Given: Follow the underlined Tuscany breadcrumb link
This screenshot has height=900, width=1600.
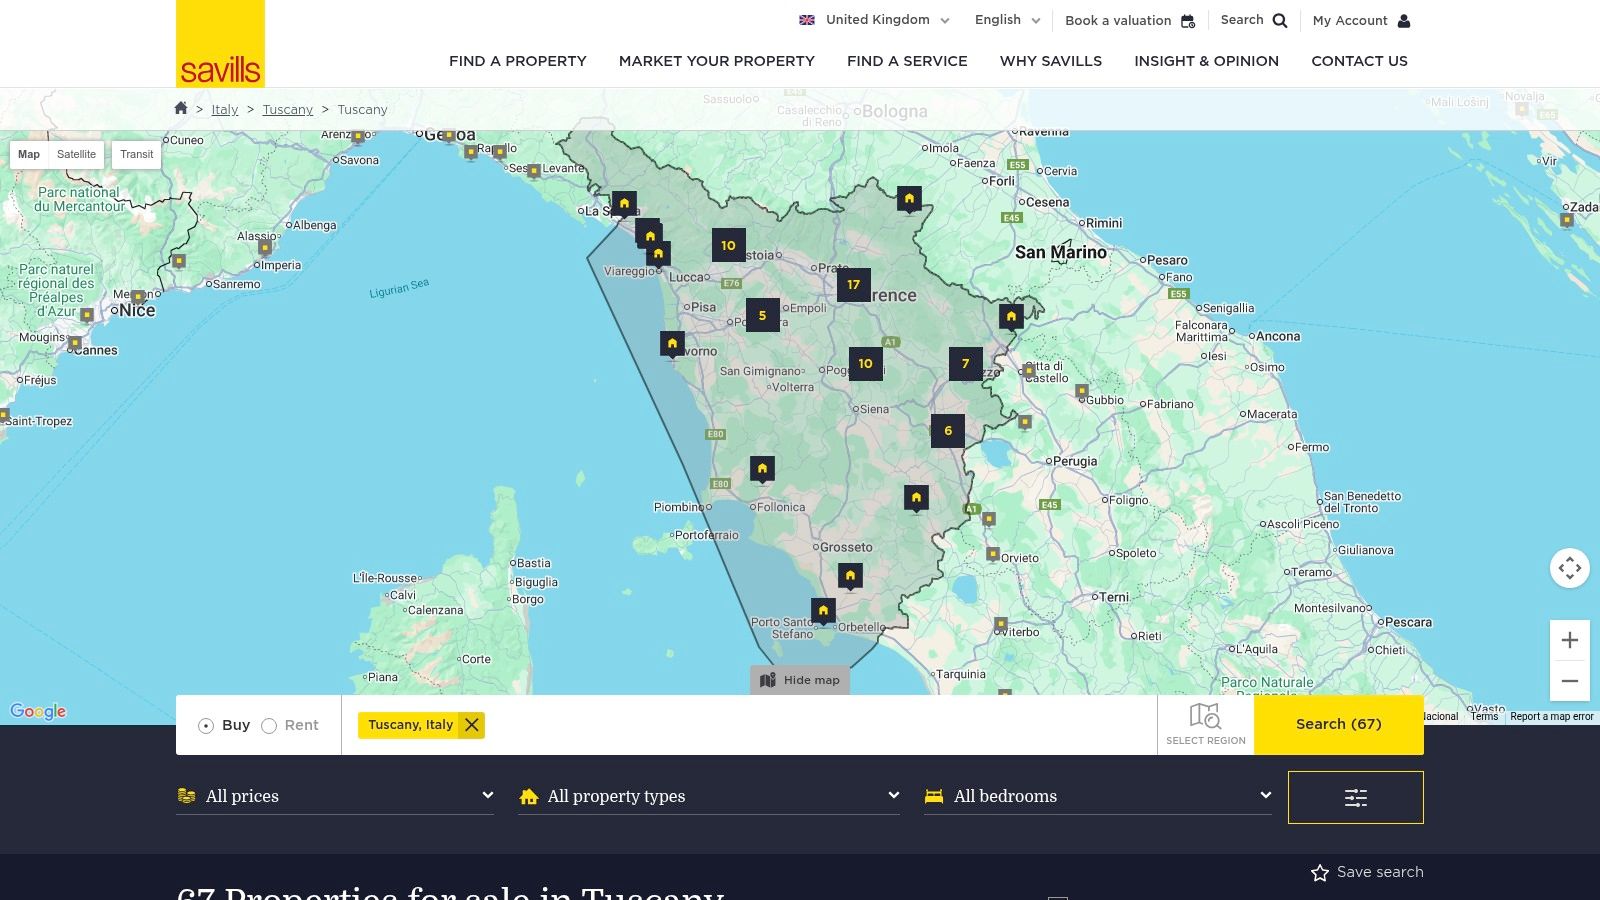Looking at the screenshot, I should coord(288,110).
